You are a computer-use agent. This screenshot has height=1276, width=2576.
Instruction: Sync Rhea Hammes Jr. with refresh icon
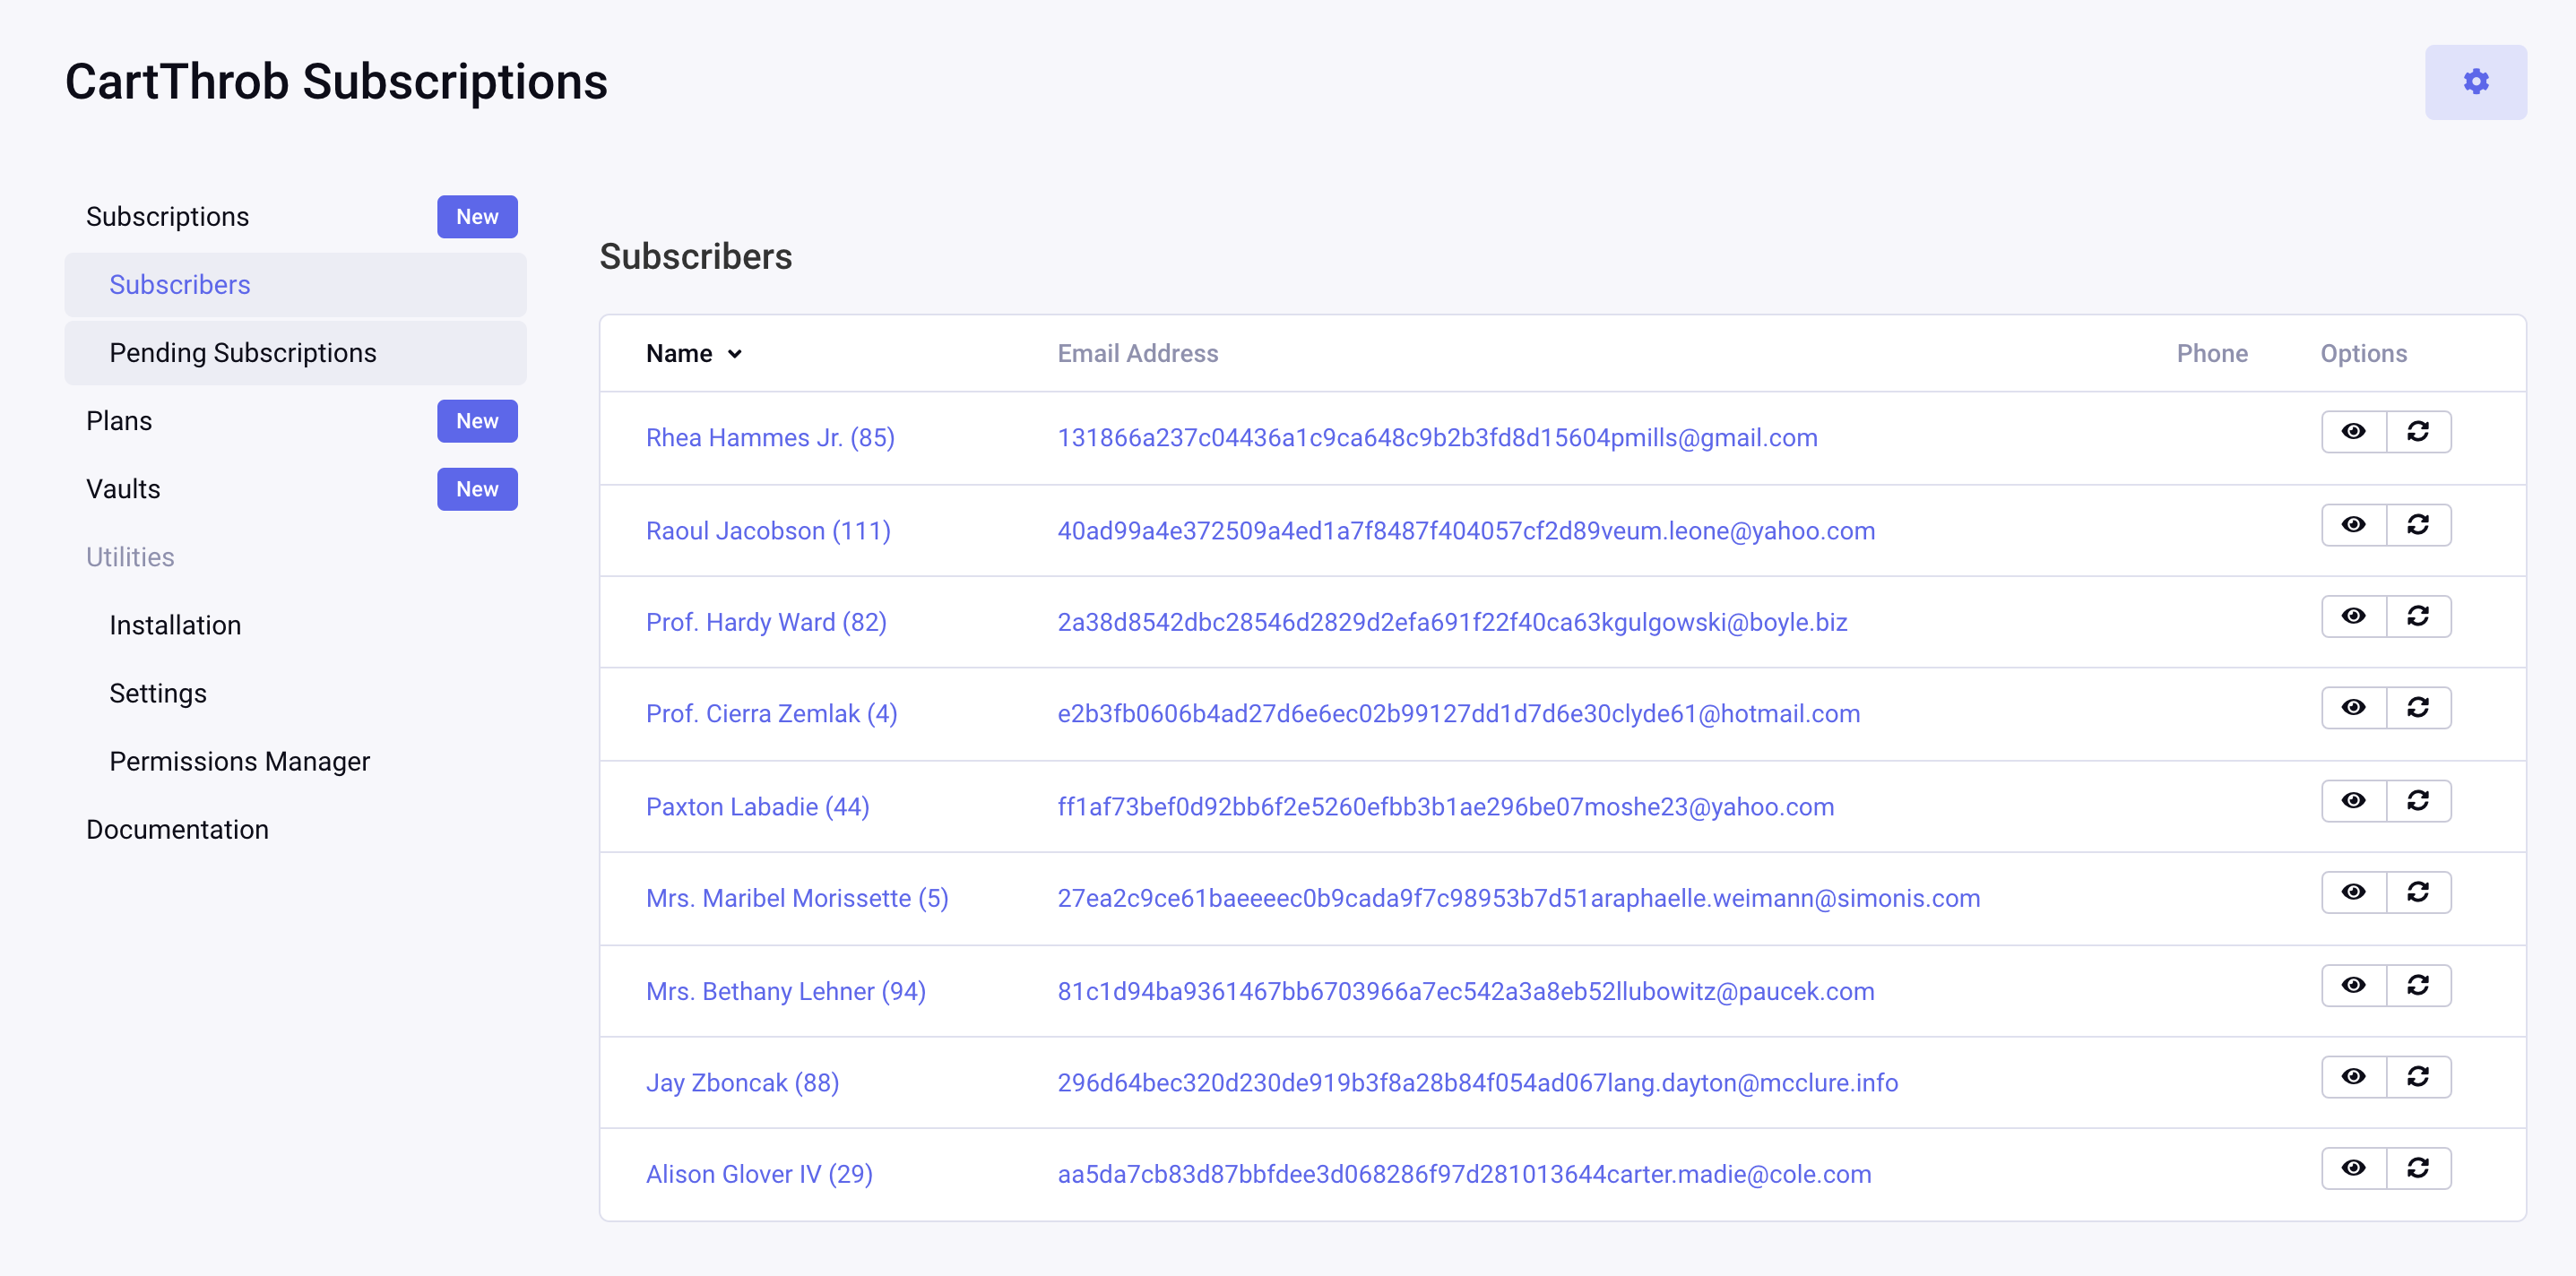point(2418,432)
